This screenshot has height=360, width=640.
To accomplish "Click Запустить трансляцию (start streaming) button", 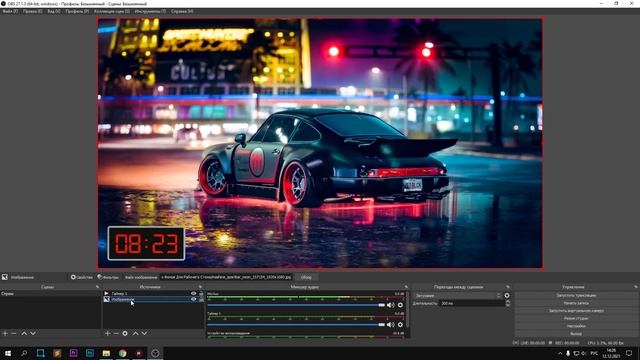I will click(x=576, y=295).
